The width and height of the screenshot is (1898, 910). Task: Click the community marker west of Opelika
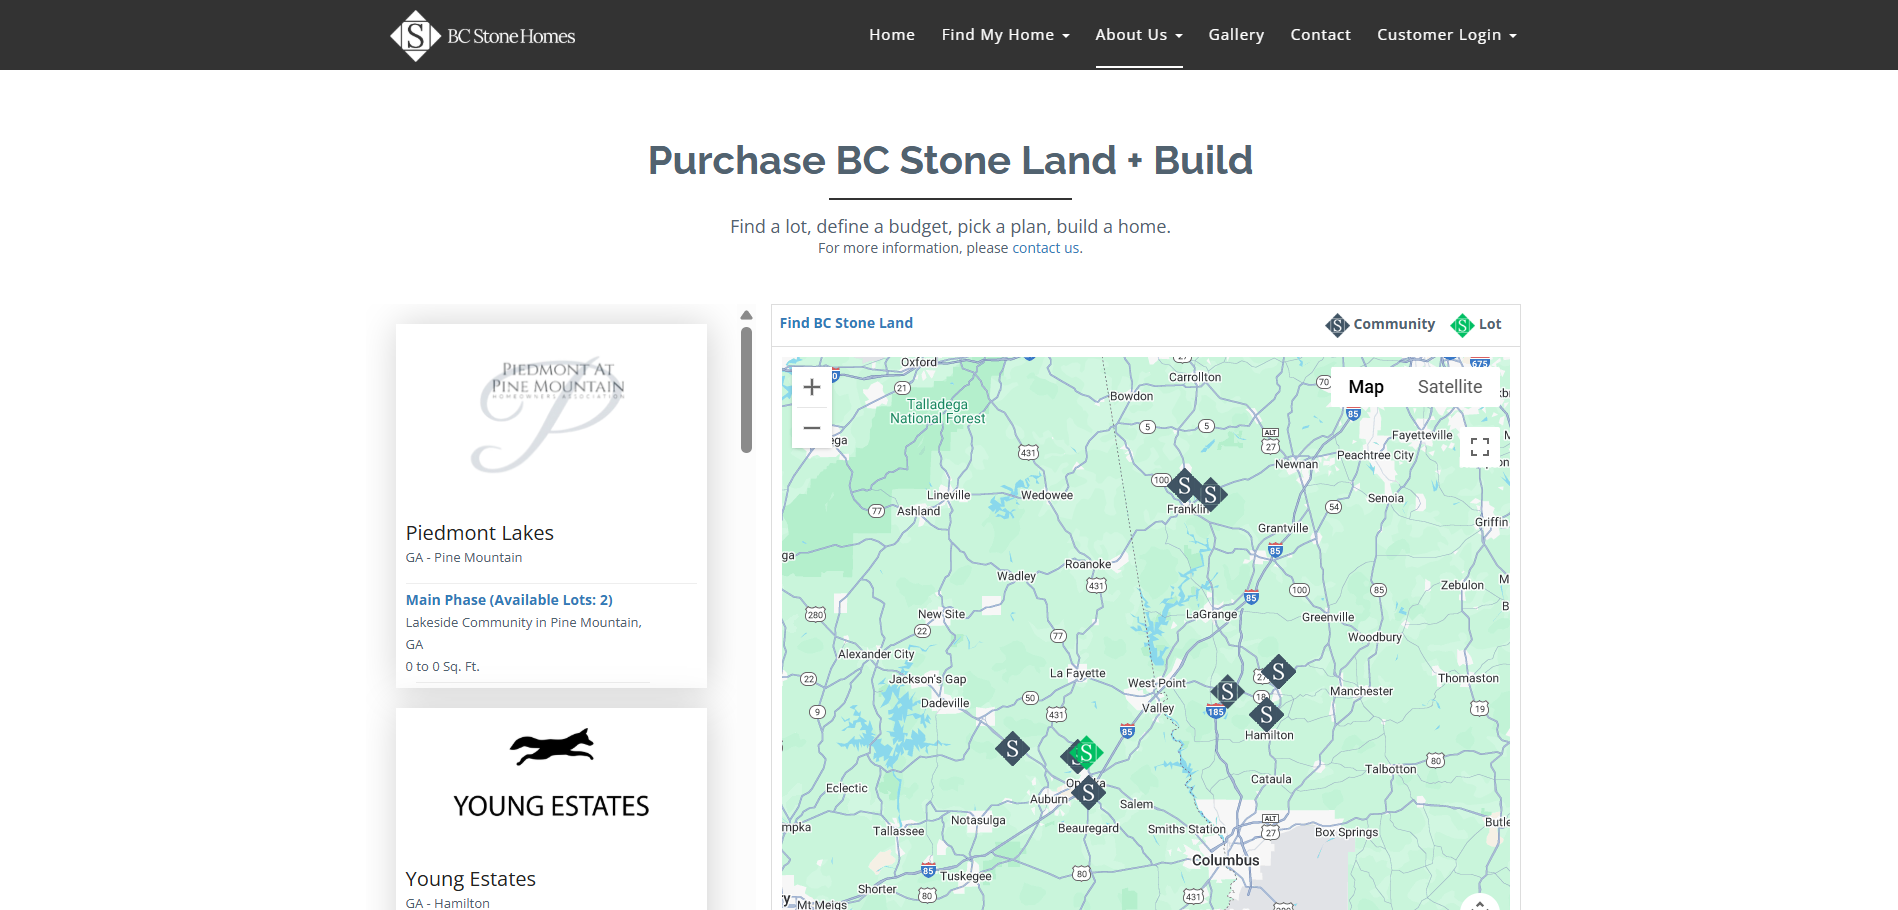point(1012,748)
